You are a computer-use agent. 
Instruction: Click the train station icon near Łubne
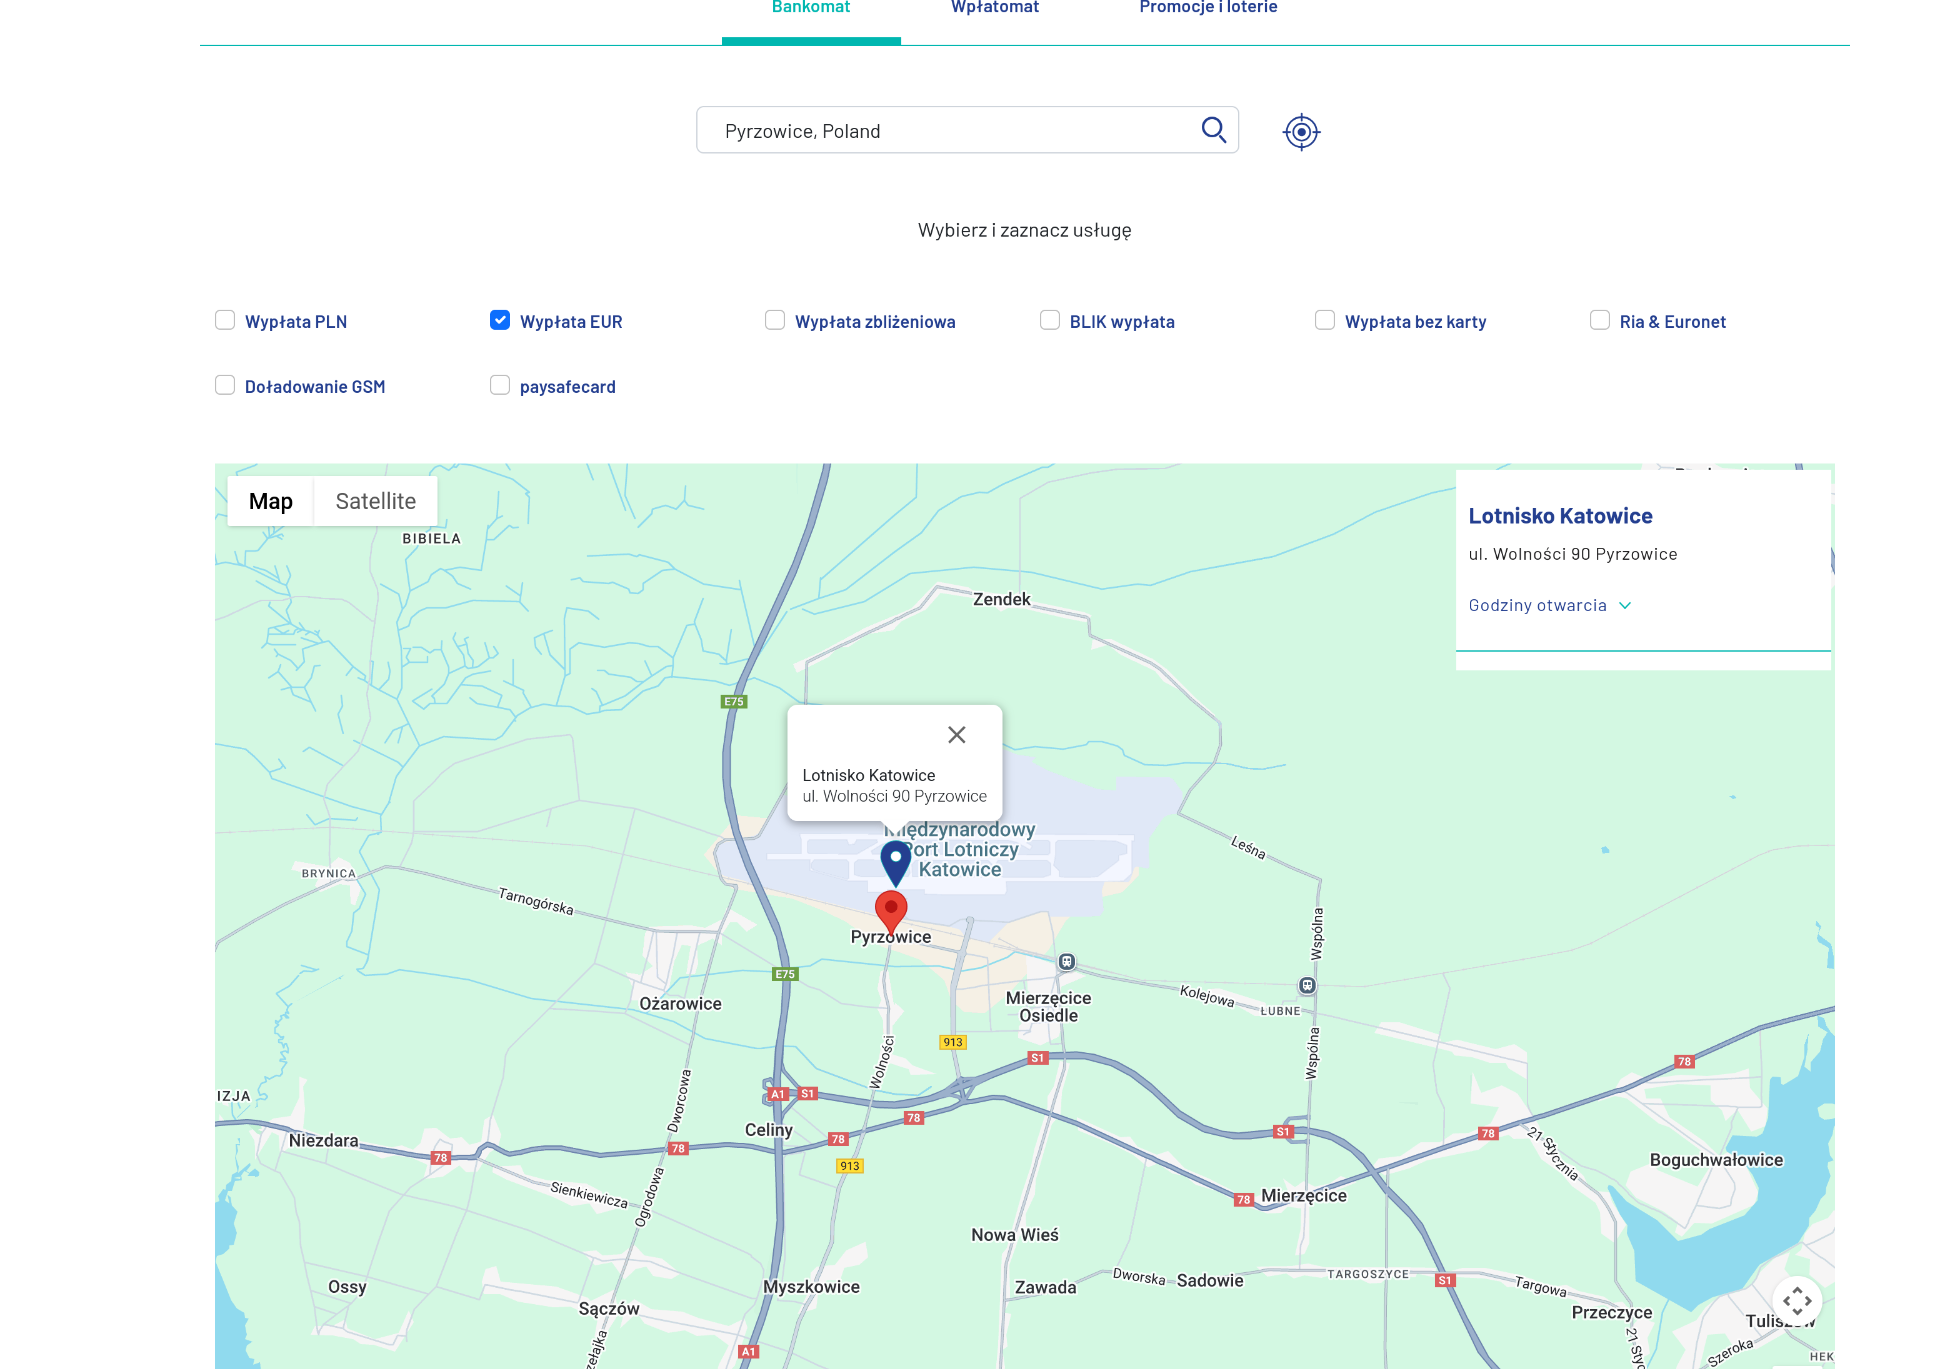(x=1307, y=986)
